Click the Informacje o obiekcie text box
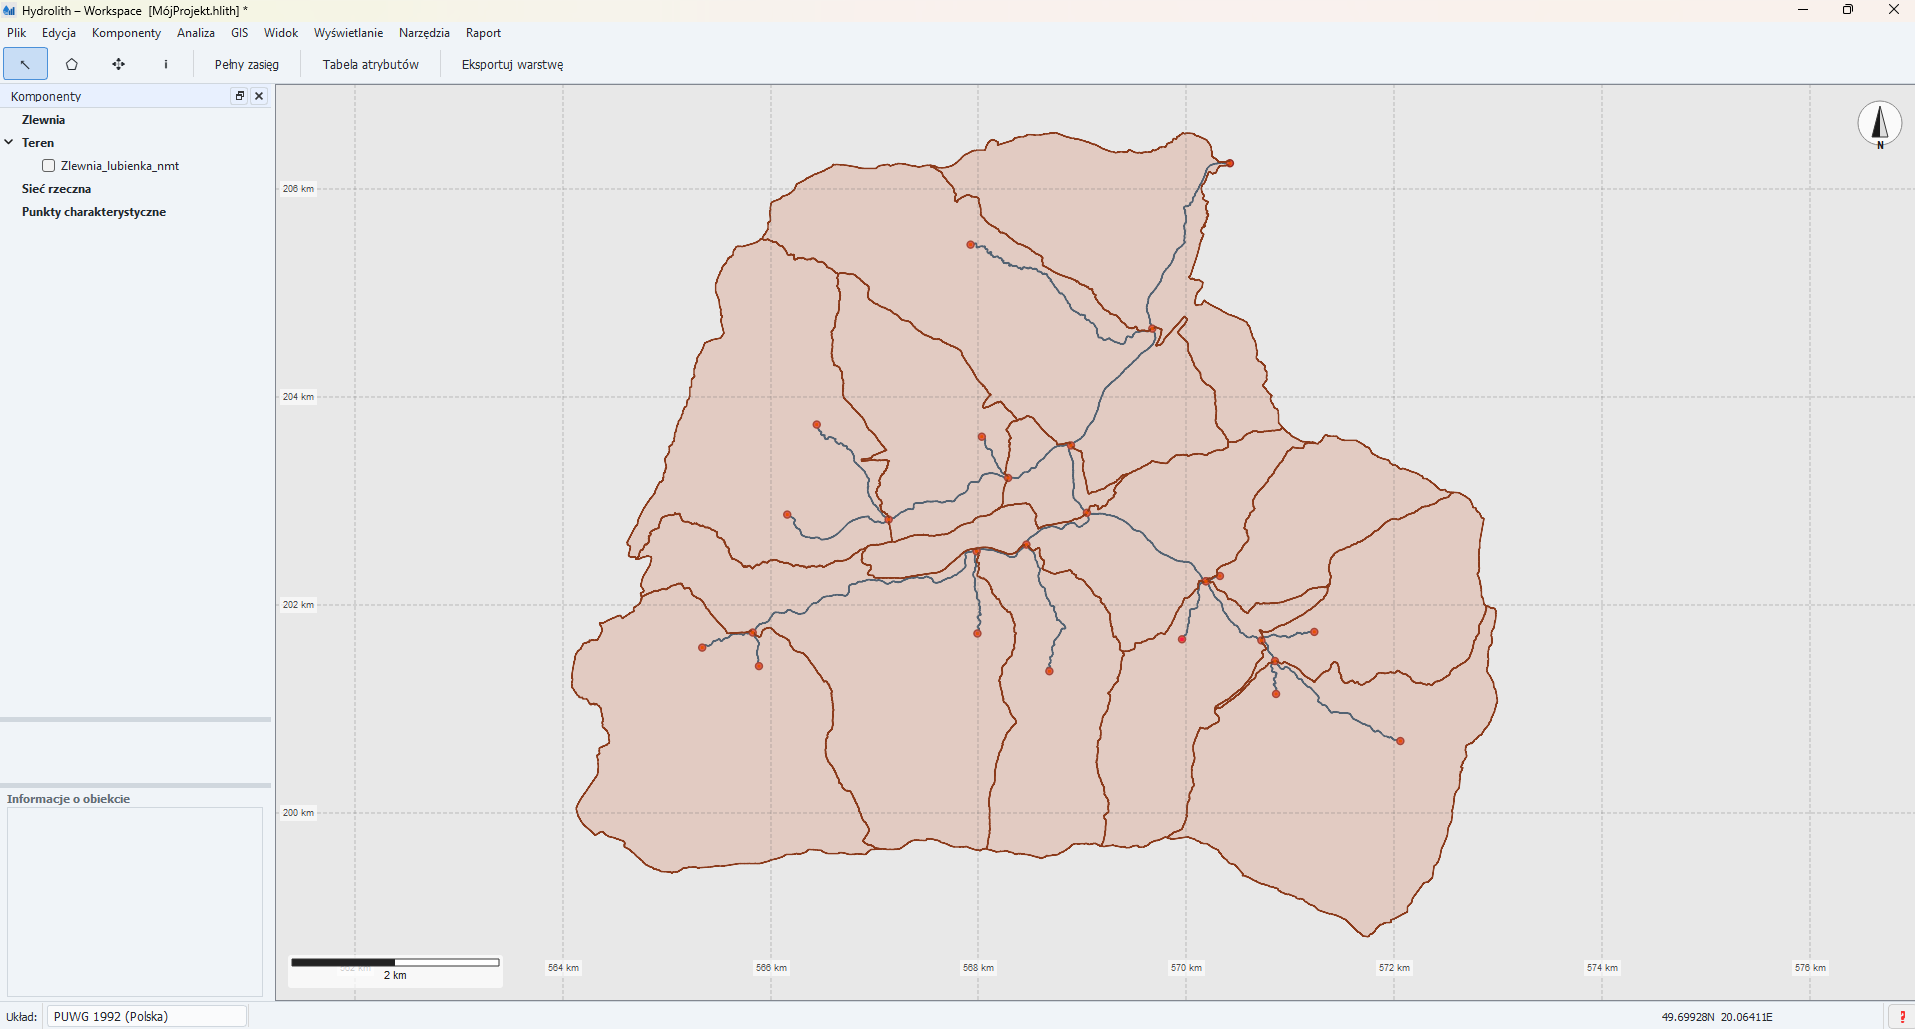Image resolution: width=1915 pixels, height=1029 pixels. [x=135, y=901]
